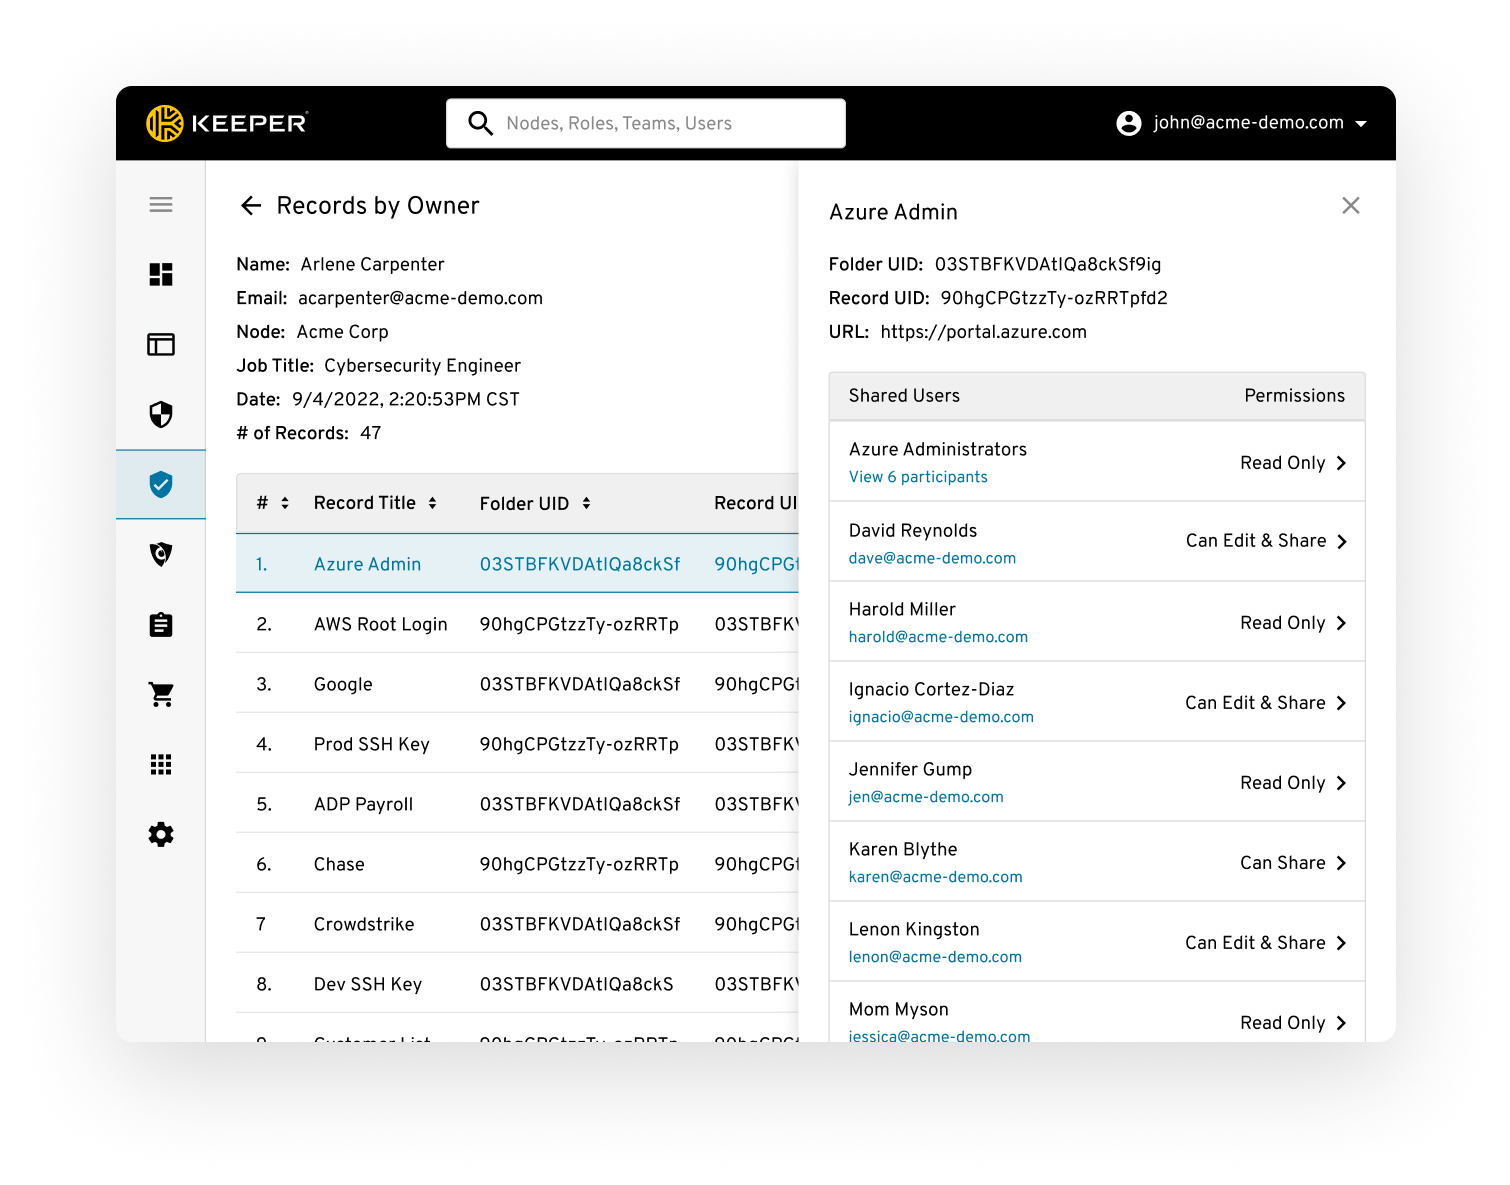Open the hamburger menu in the sidebar
The width and height of the screenshot is (1510, 1185).
(x=161, y=205)
